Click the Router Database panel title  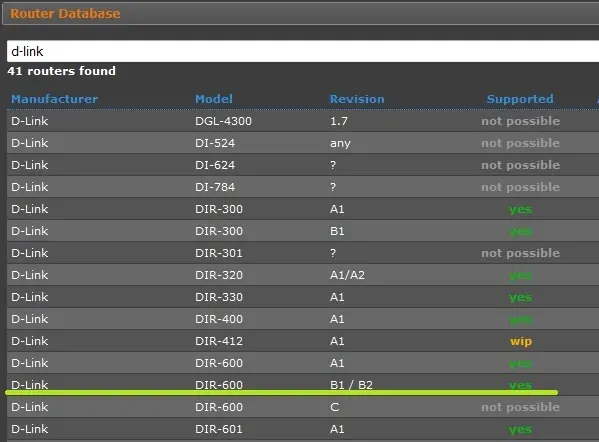tap(65, 14)
